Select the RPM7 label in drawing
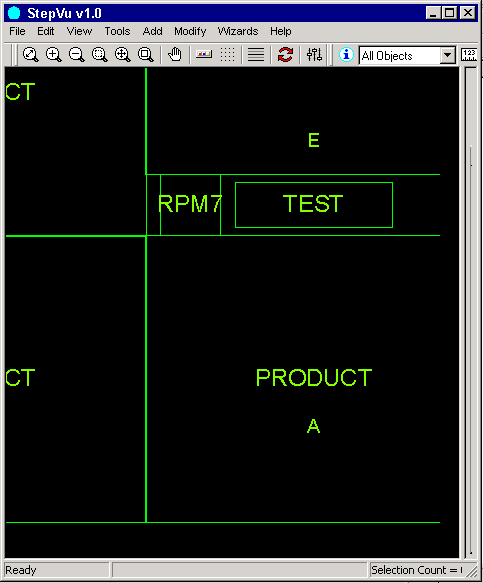The image size is (483, 583). click(x=190, y=204)
